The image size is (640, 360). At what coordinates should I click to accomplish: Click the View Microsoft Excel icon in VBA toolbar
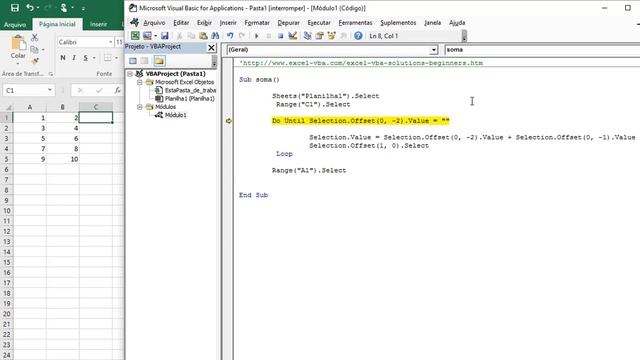tap(135, 36)
